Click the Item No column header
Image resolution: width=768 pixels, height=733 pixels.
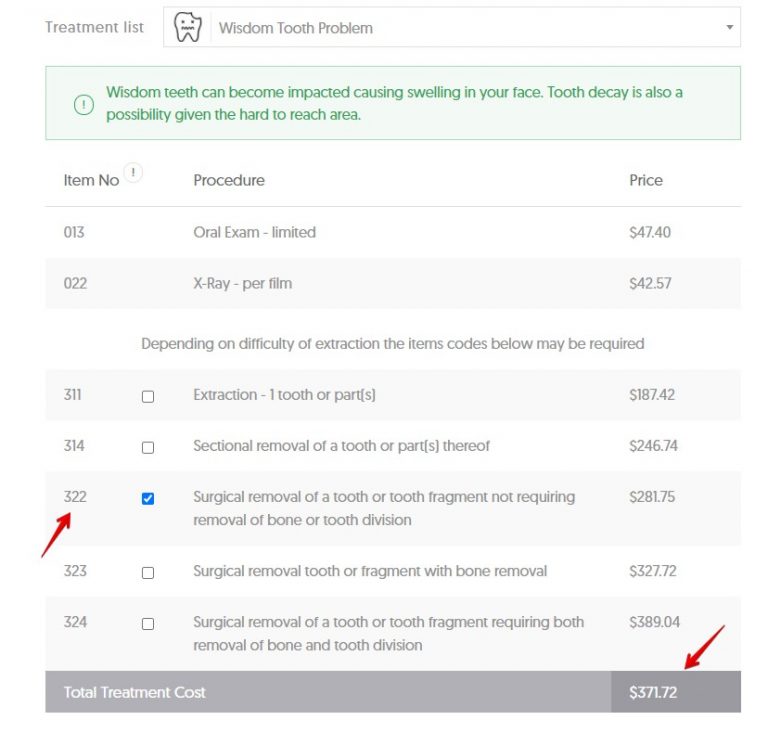coord(91,180)
